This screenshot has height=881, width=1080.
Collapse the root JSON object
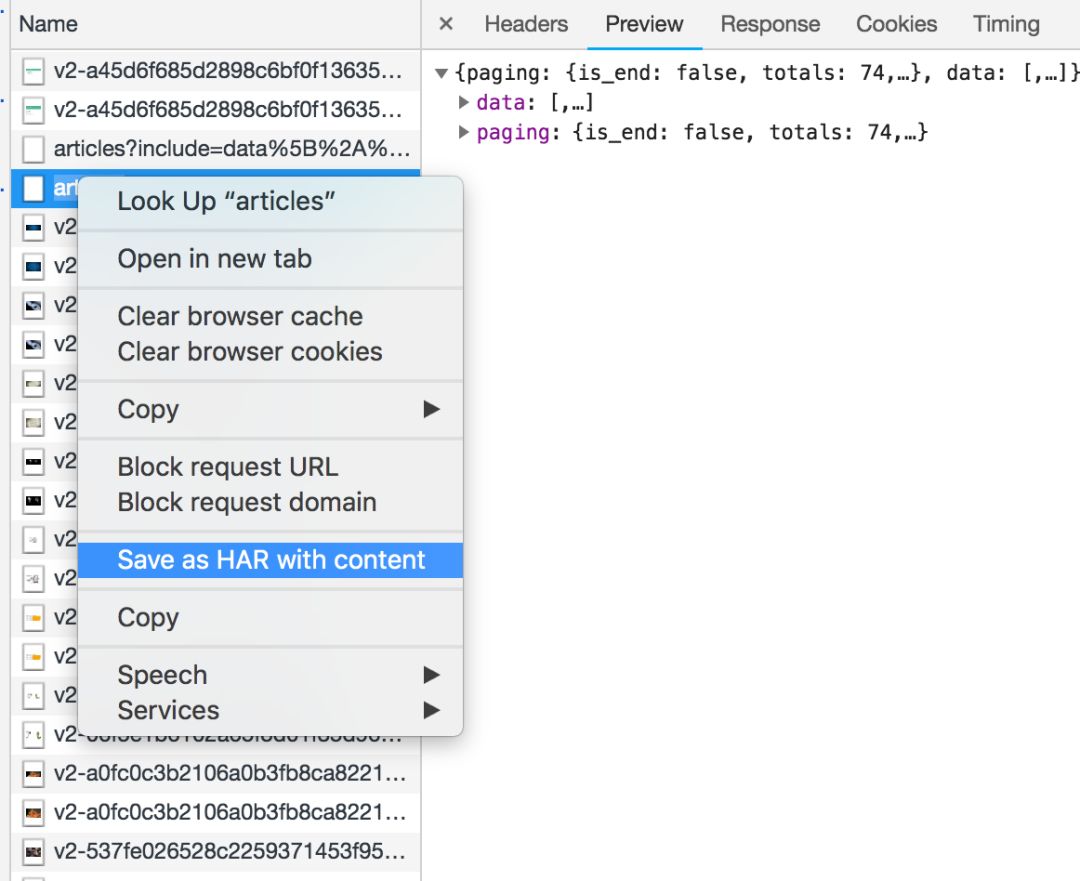[442, 73]
